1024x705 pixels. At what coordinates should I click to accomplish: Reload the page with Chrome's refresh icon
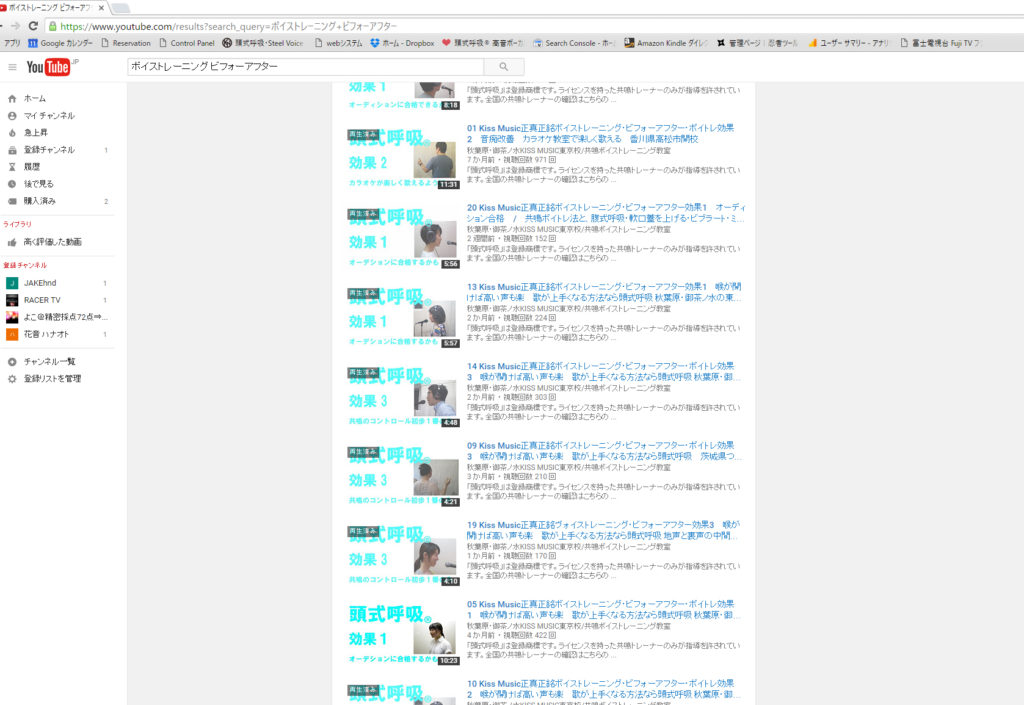coord(33,26)
